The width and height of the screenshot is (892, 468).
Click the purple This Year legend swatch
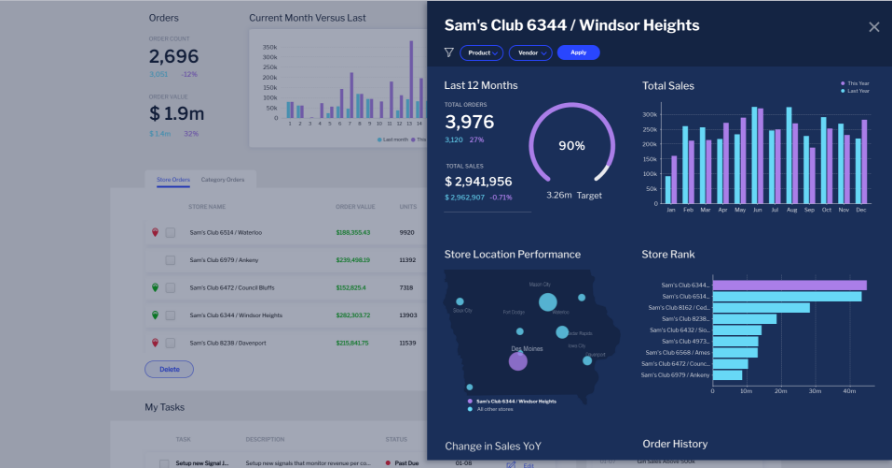click(844, 83)
